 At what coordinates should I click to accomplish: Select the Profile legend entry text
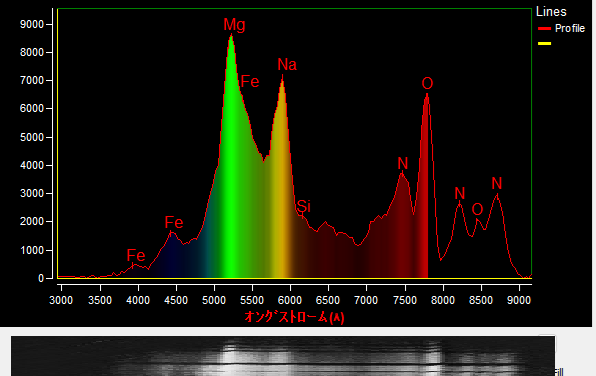569,29
